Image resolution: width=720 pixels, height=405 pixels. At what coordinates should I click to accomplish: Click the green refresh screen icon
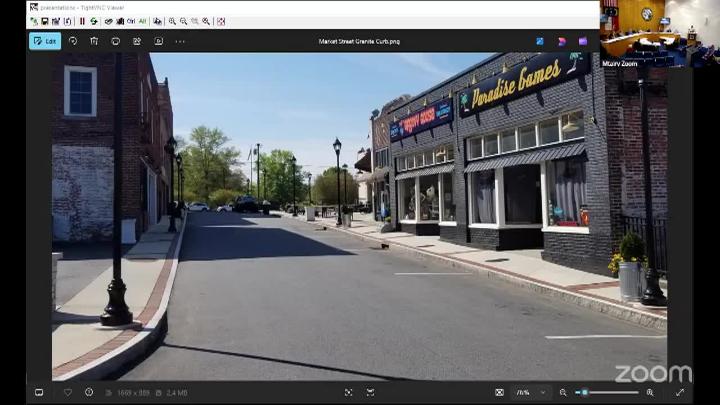coord(94,22)
